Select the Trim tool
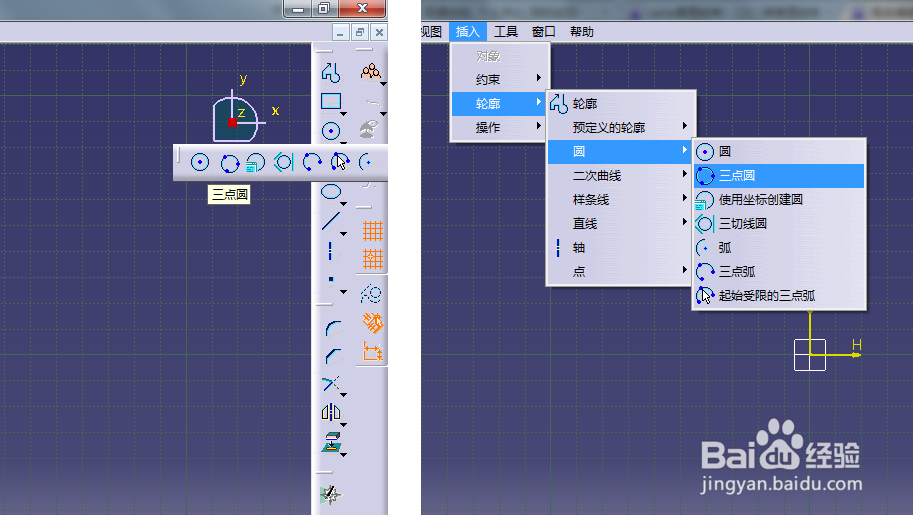The image size is (913, 515). 331,383
